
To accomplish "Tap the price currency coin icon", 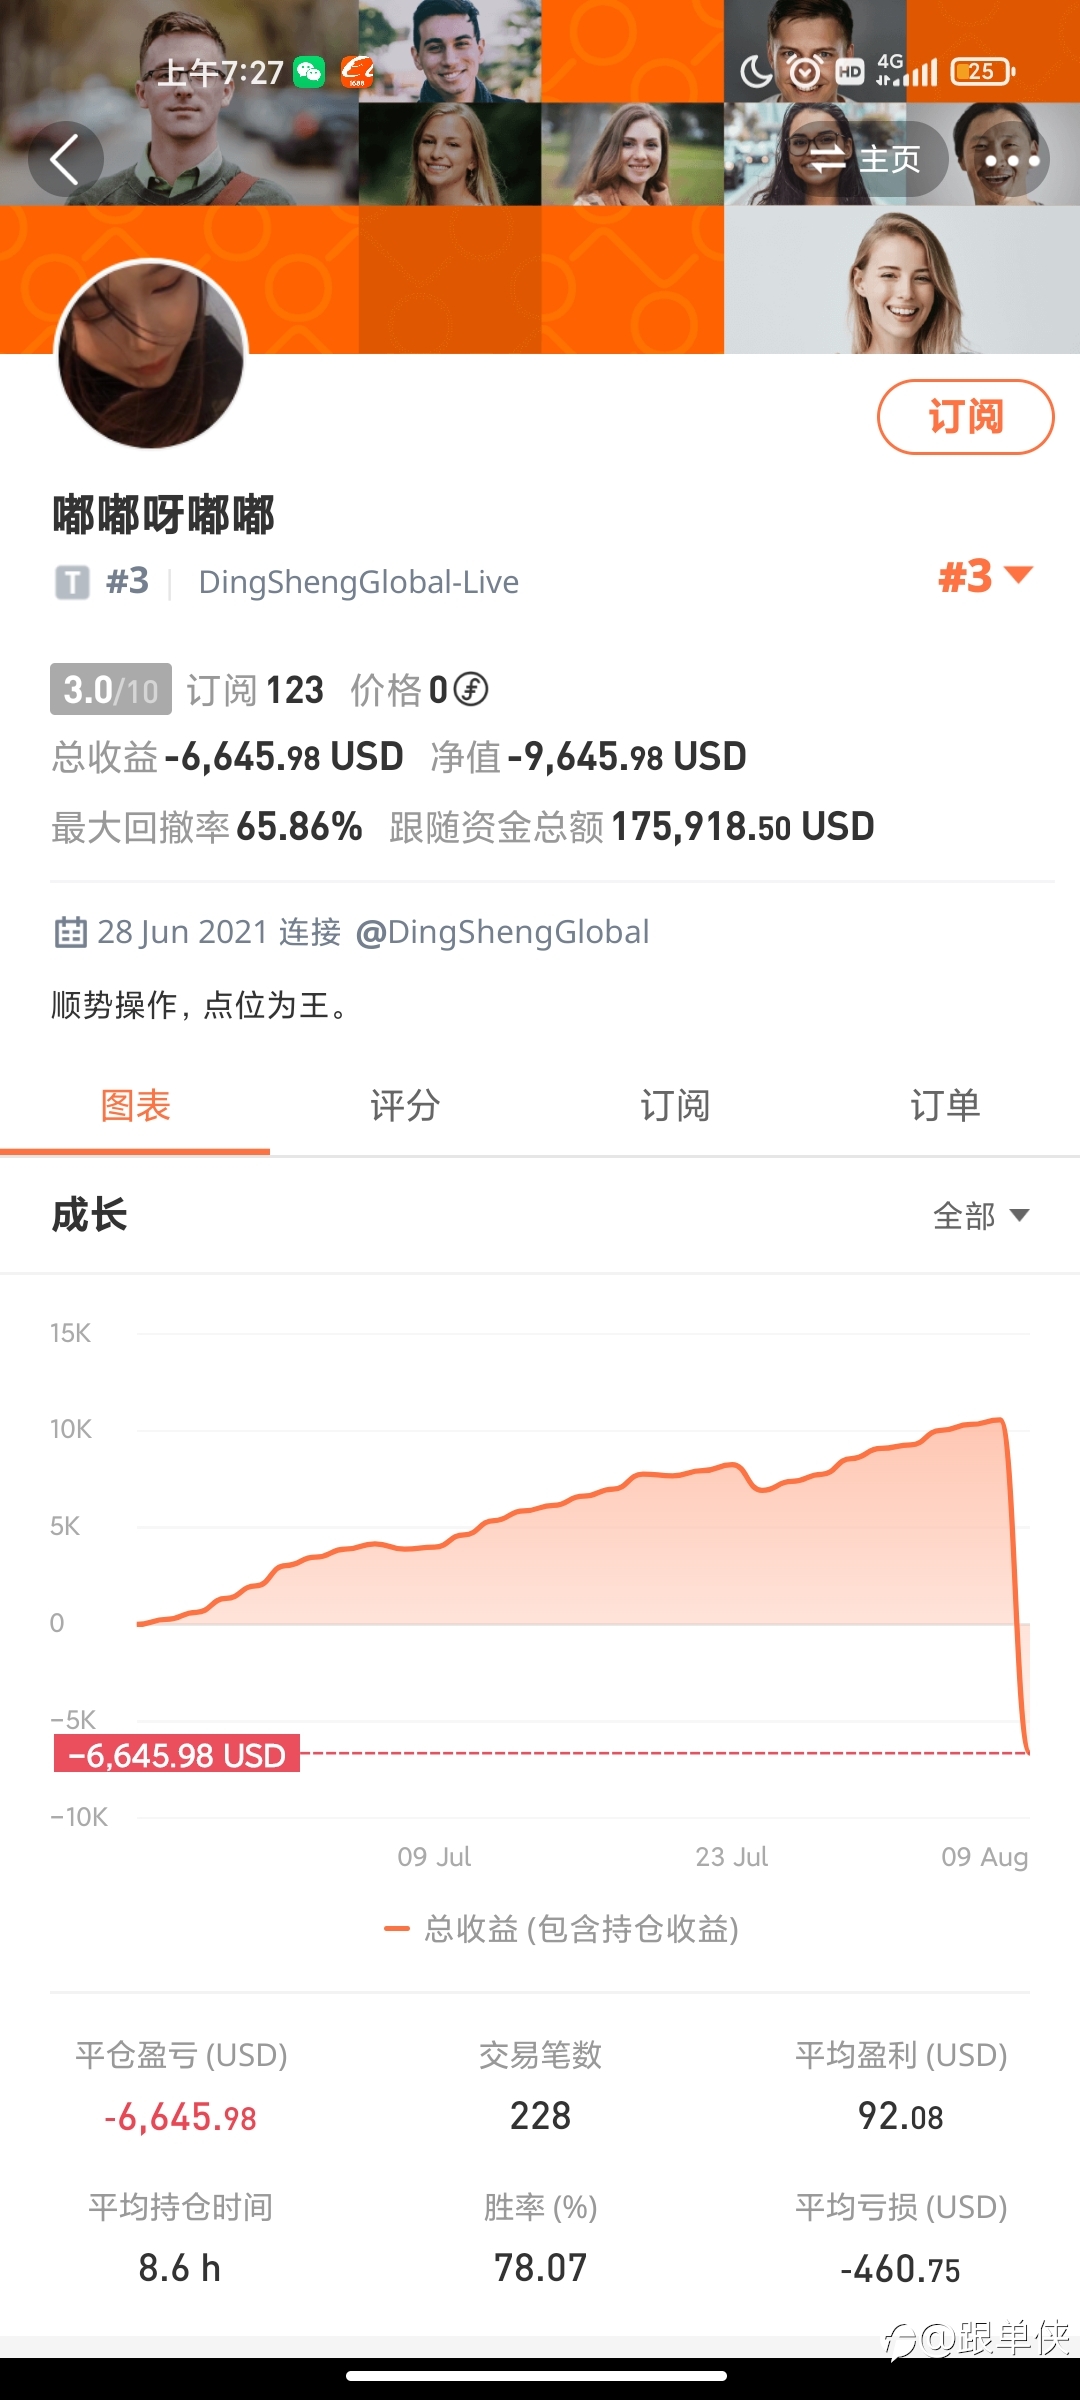I will [x=471, y=689].
